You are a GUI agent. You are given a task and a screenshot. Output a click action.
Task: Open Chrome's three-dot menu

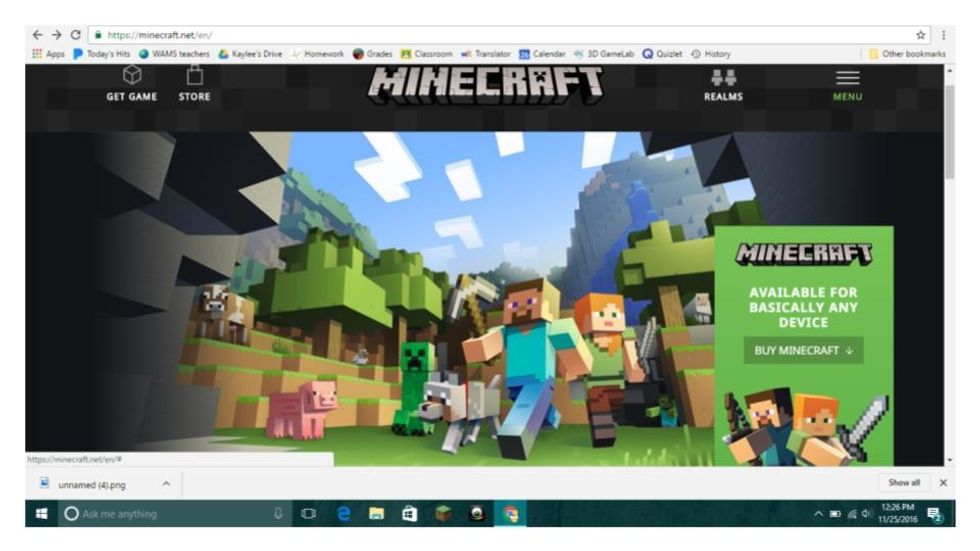[944, 35]
